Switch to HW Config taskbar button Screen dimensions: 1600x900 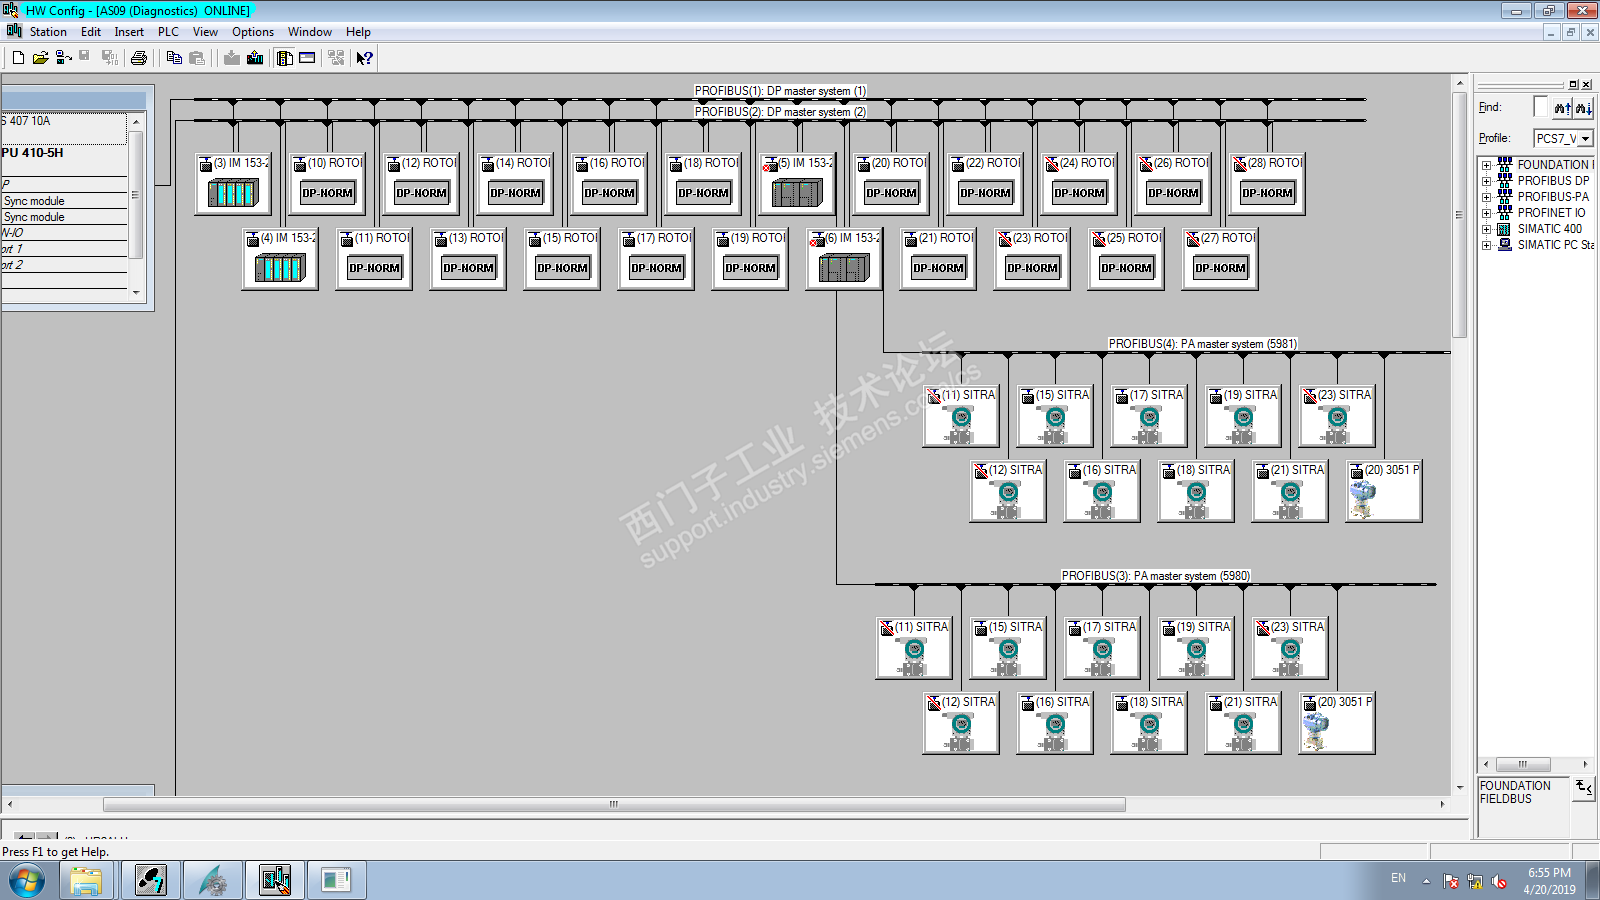click(x=275, y=881)
